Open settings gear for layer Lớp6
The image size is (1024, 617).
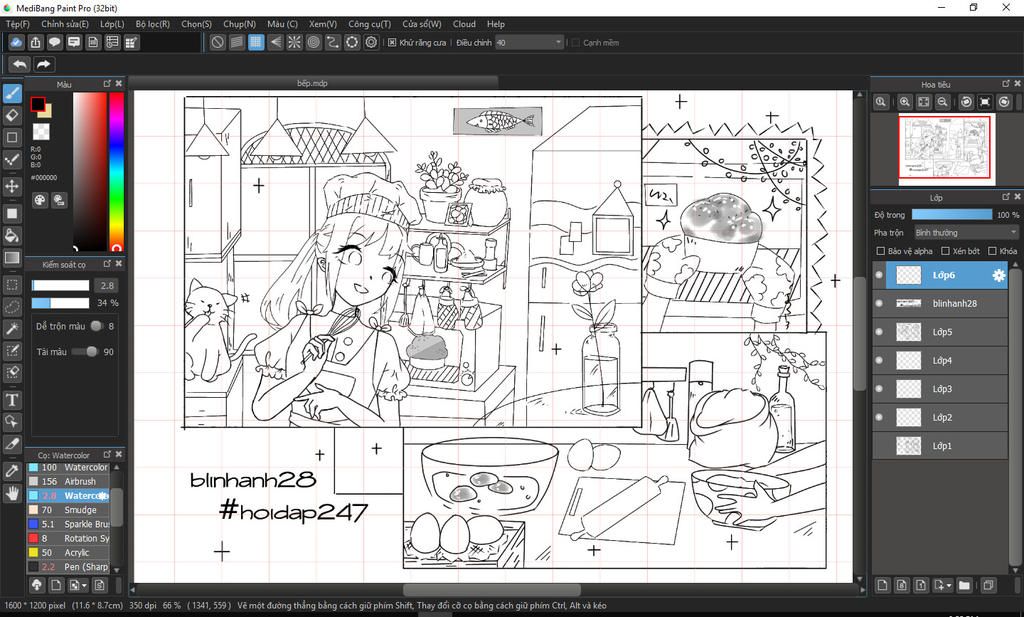click(x=999, y=276)
